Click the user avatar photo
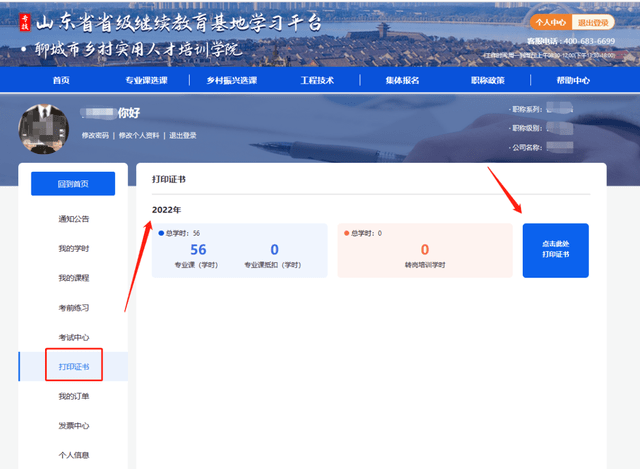 44,129
